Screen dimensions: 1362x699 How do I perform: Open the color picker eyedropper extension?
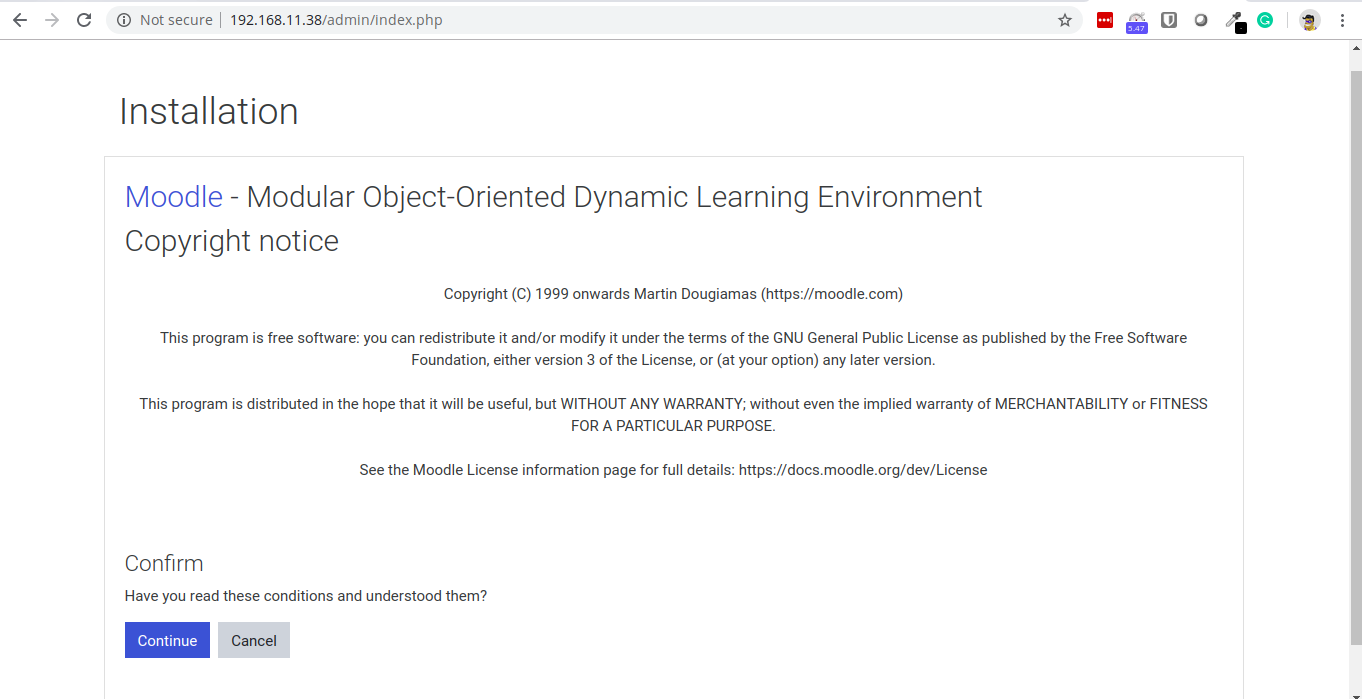click(1235, 21)
